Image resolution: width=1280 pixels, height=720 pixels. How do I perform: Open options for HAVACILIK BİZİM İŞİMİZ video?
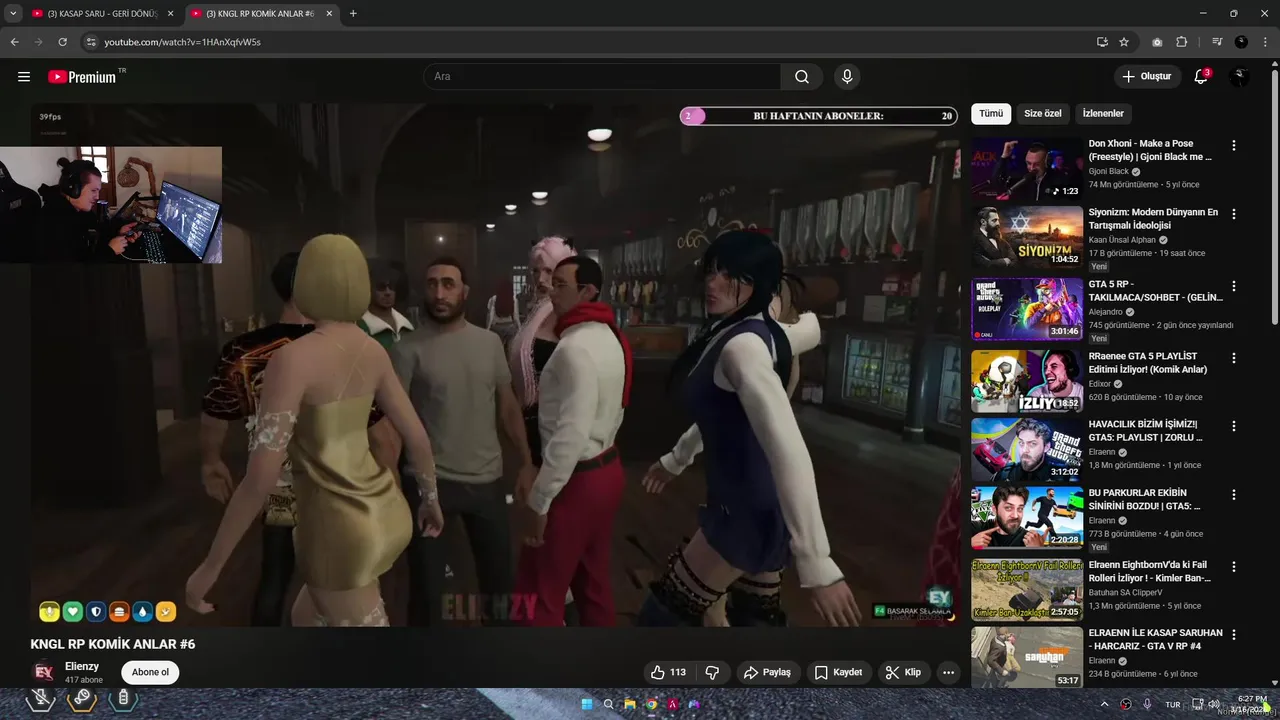(1233, 425)
